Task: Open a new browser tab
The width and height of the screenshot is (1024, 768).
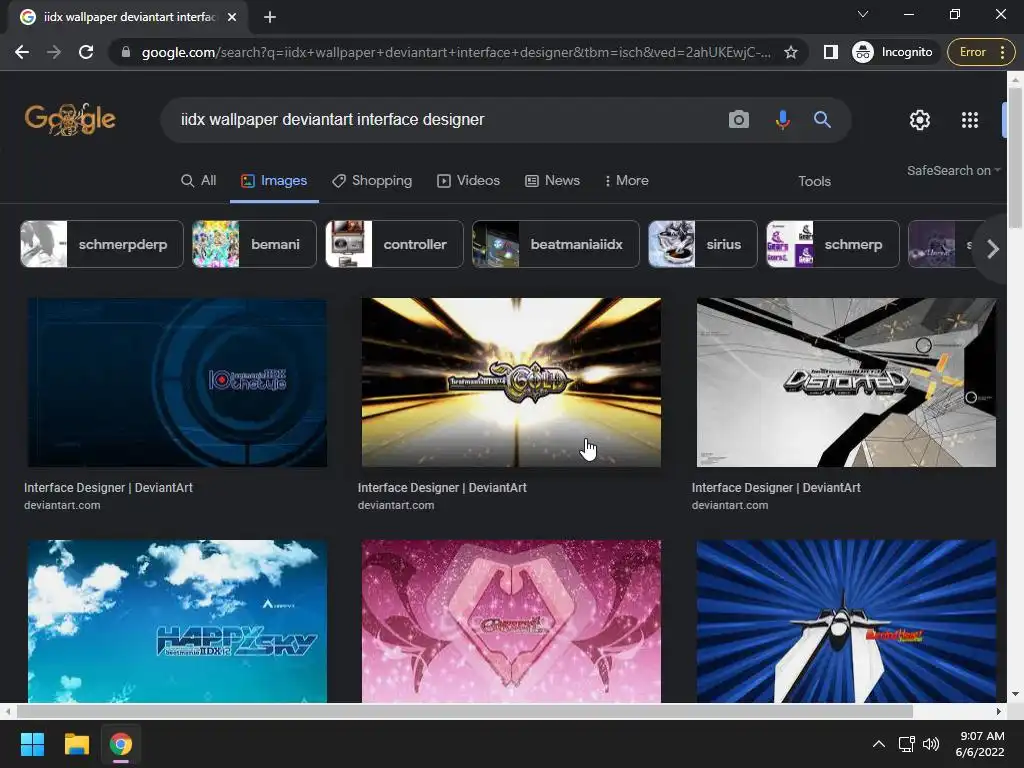Action: click(270, 17)
